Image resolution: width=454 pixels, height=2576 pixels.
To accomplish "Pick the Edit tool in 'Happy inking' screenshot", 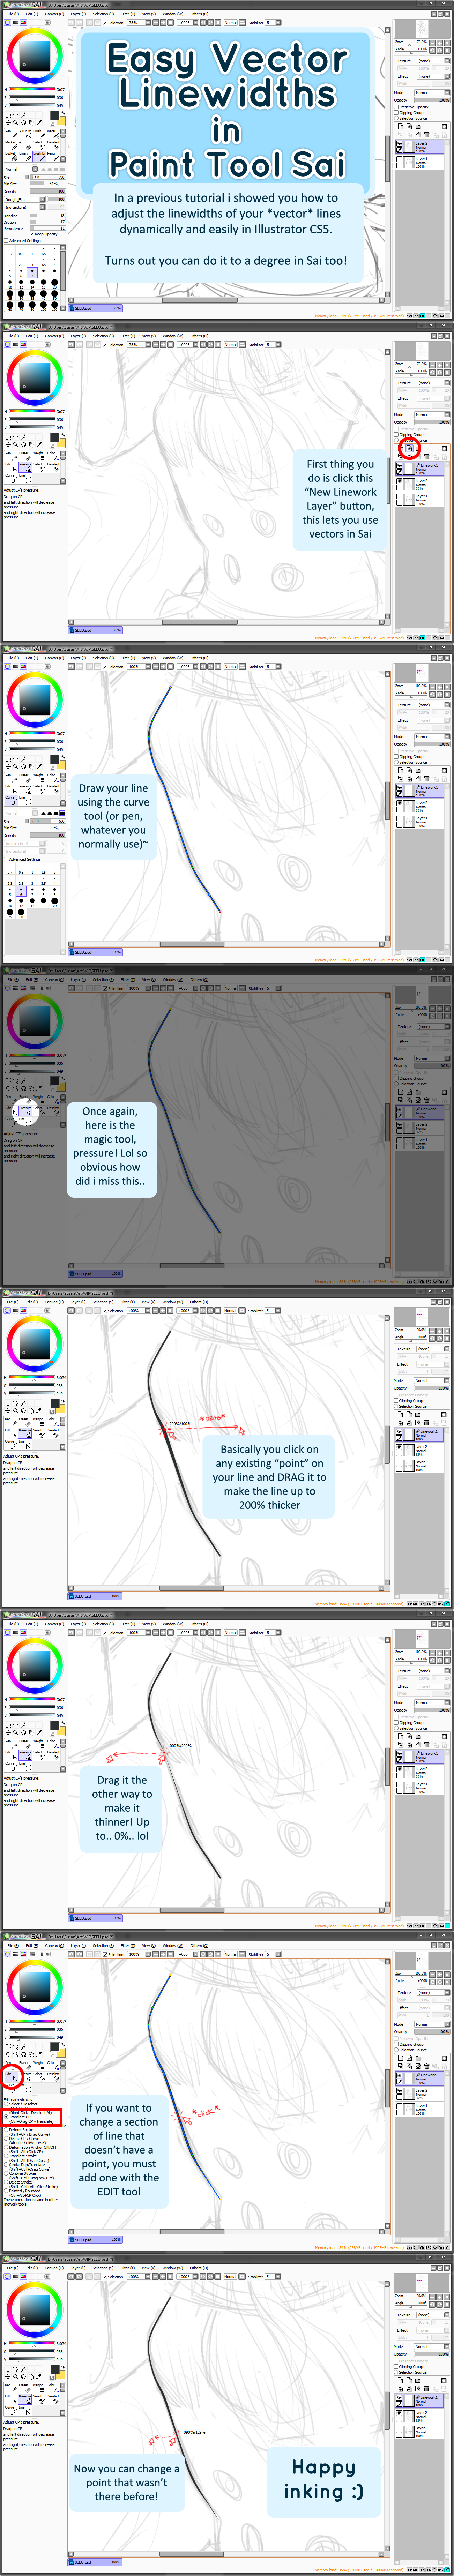I will tap(11, 2399).
